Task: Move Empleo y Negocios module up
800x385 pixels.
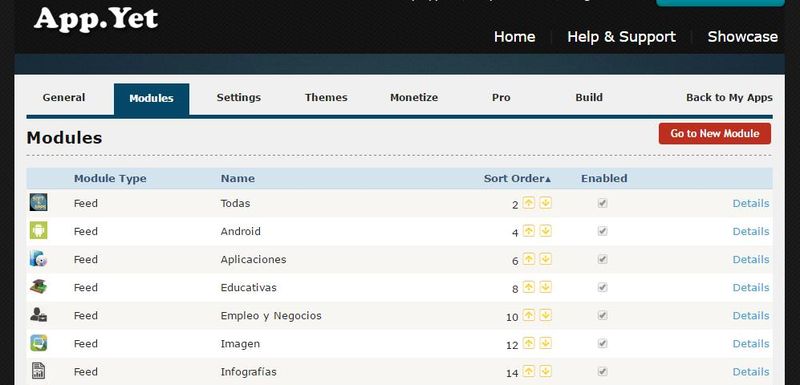Action: [x=529, y=315]
